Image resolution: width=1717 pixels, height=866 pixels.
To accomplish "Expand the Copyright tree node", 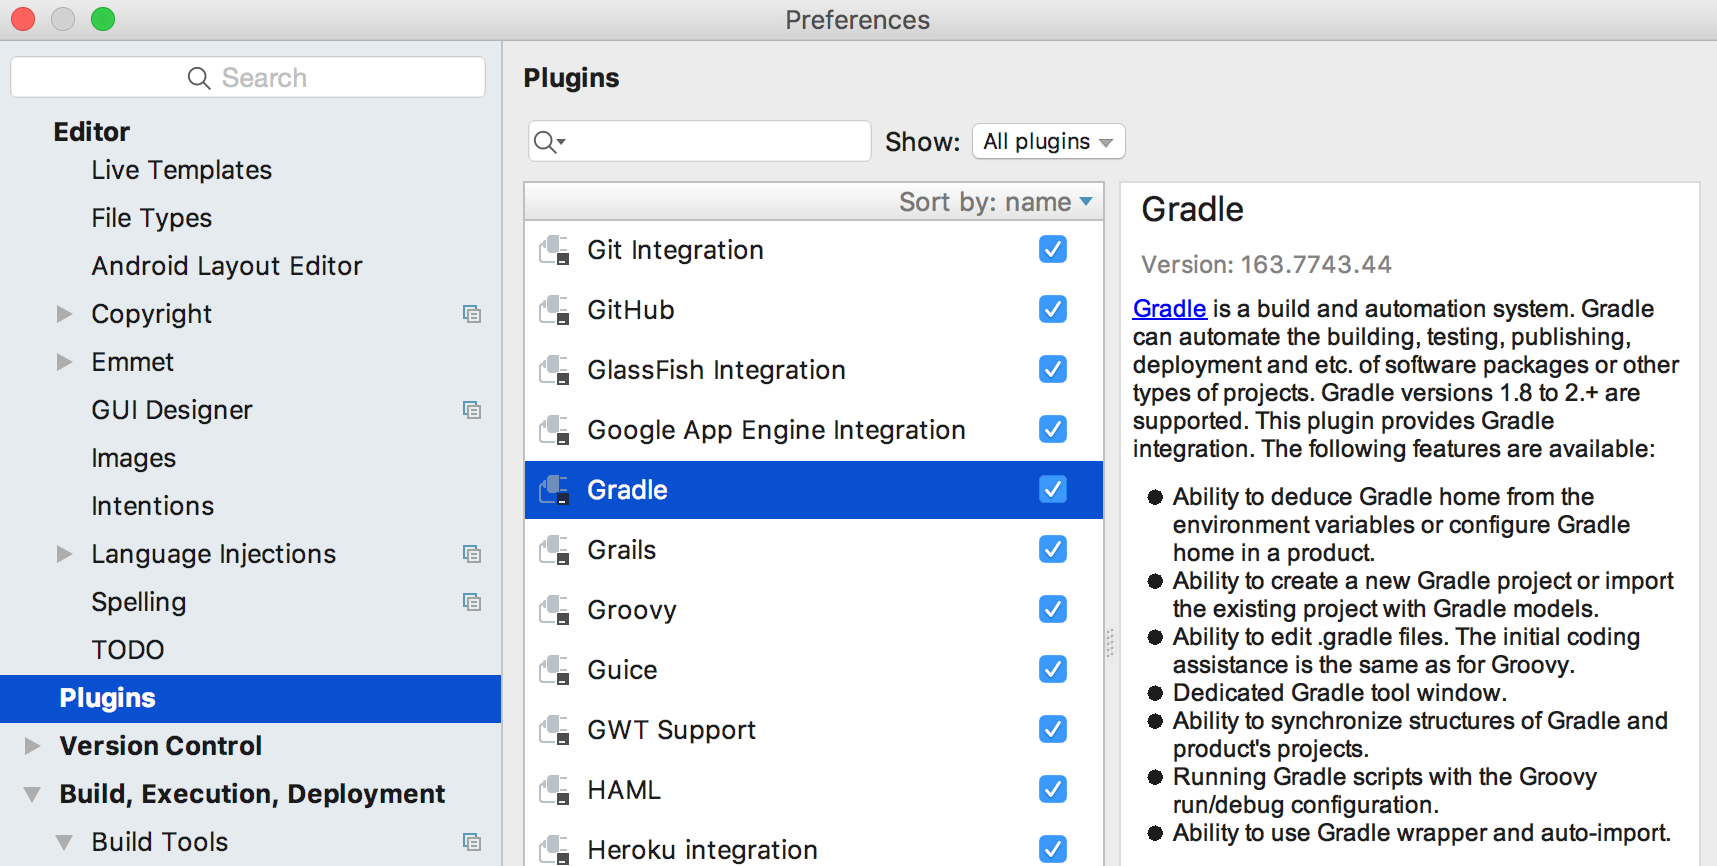I will coord(65,314).
